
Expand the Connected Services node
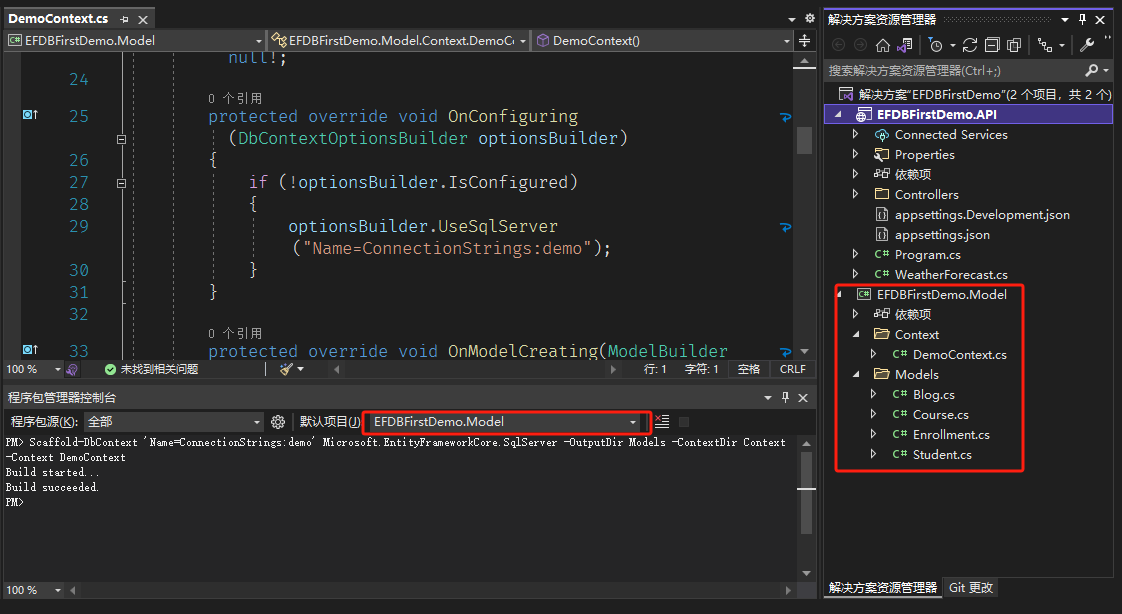tap(855, 134)
